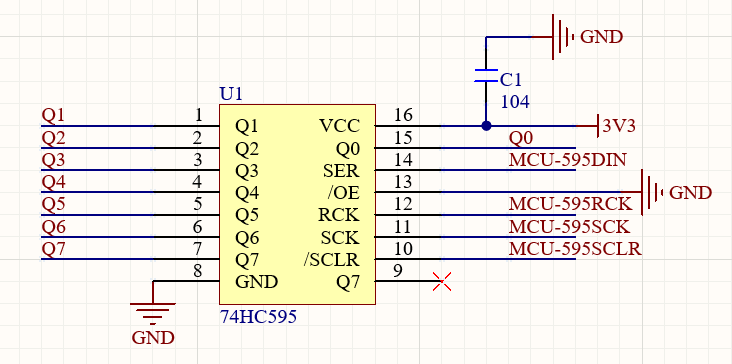Select the Q2 net label on the pin 2 wire
The width and height of the screenshot is (732, 364).
pyautogui.click(x=53, y=138)
